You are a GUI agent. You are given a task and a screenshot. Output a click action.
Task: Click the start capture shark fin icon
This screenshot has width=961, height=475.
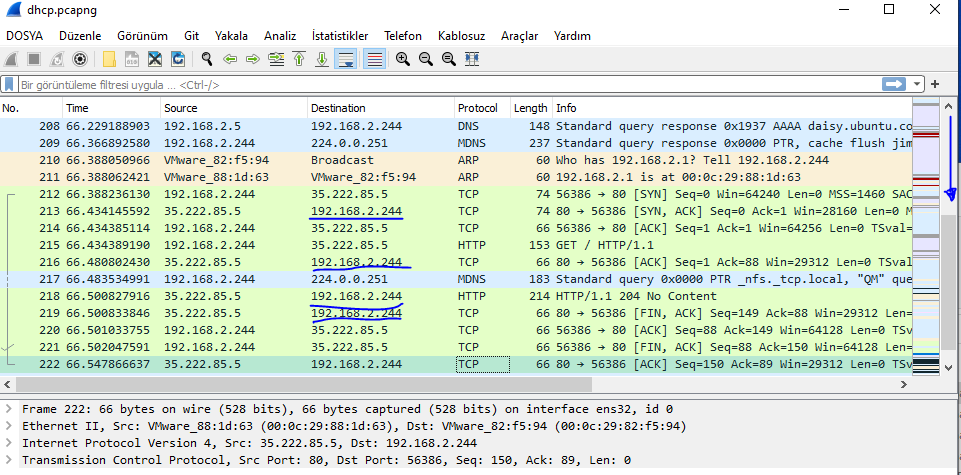click(12, 59)
